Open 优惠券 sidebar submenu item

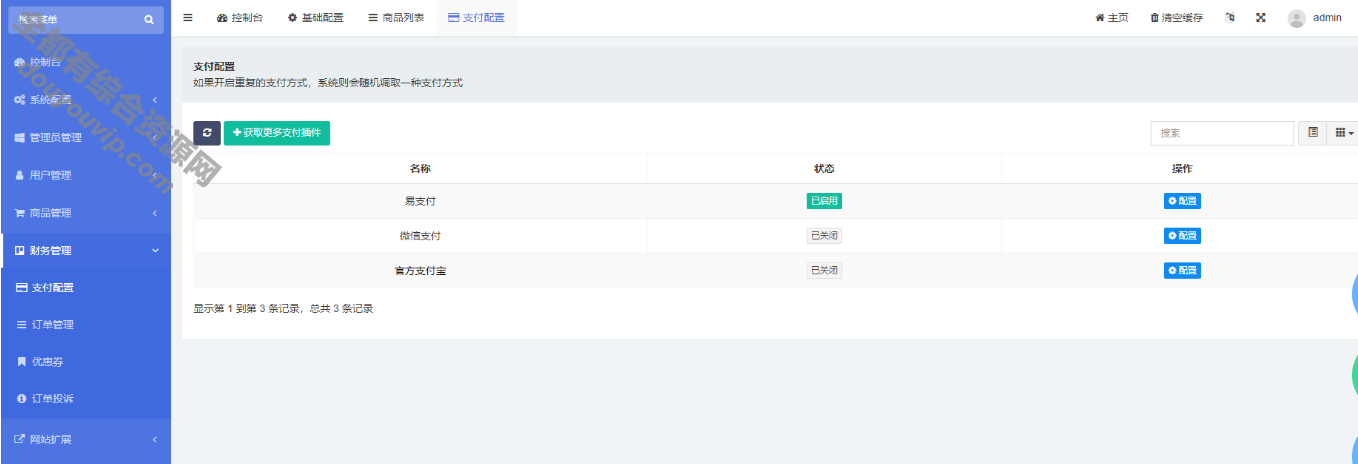85,362
